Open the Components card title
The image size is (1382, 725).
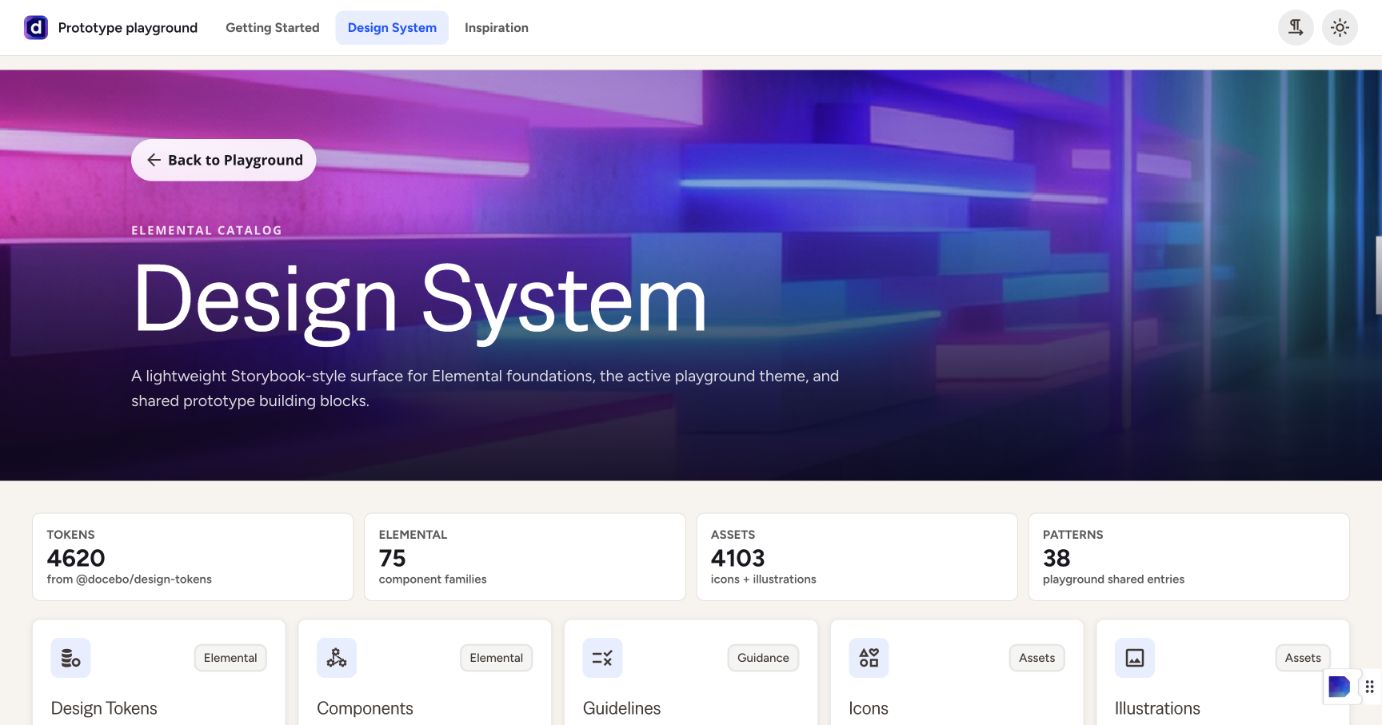point(365,708)
